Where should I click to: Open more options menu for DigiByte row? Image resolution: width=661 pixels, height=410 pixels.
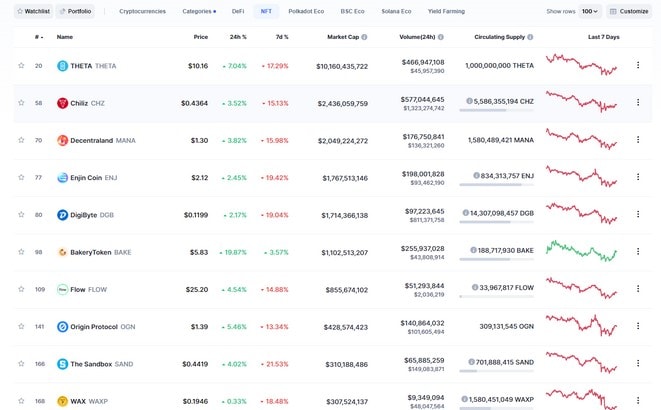(638, 214)
